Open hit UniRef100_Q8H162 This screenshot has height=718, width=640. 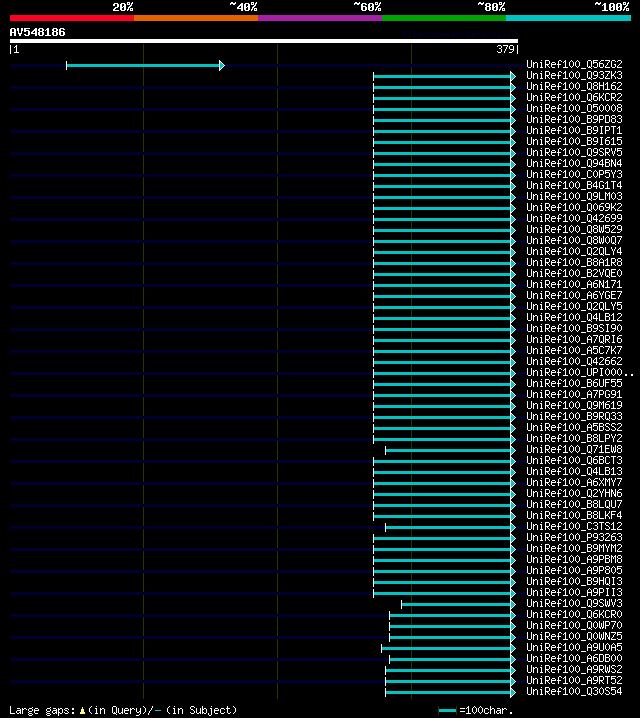574,87
